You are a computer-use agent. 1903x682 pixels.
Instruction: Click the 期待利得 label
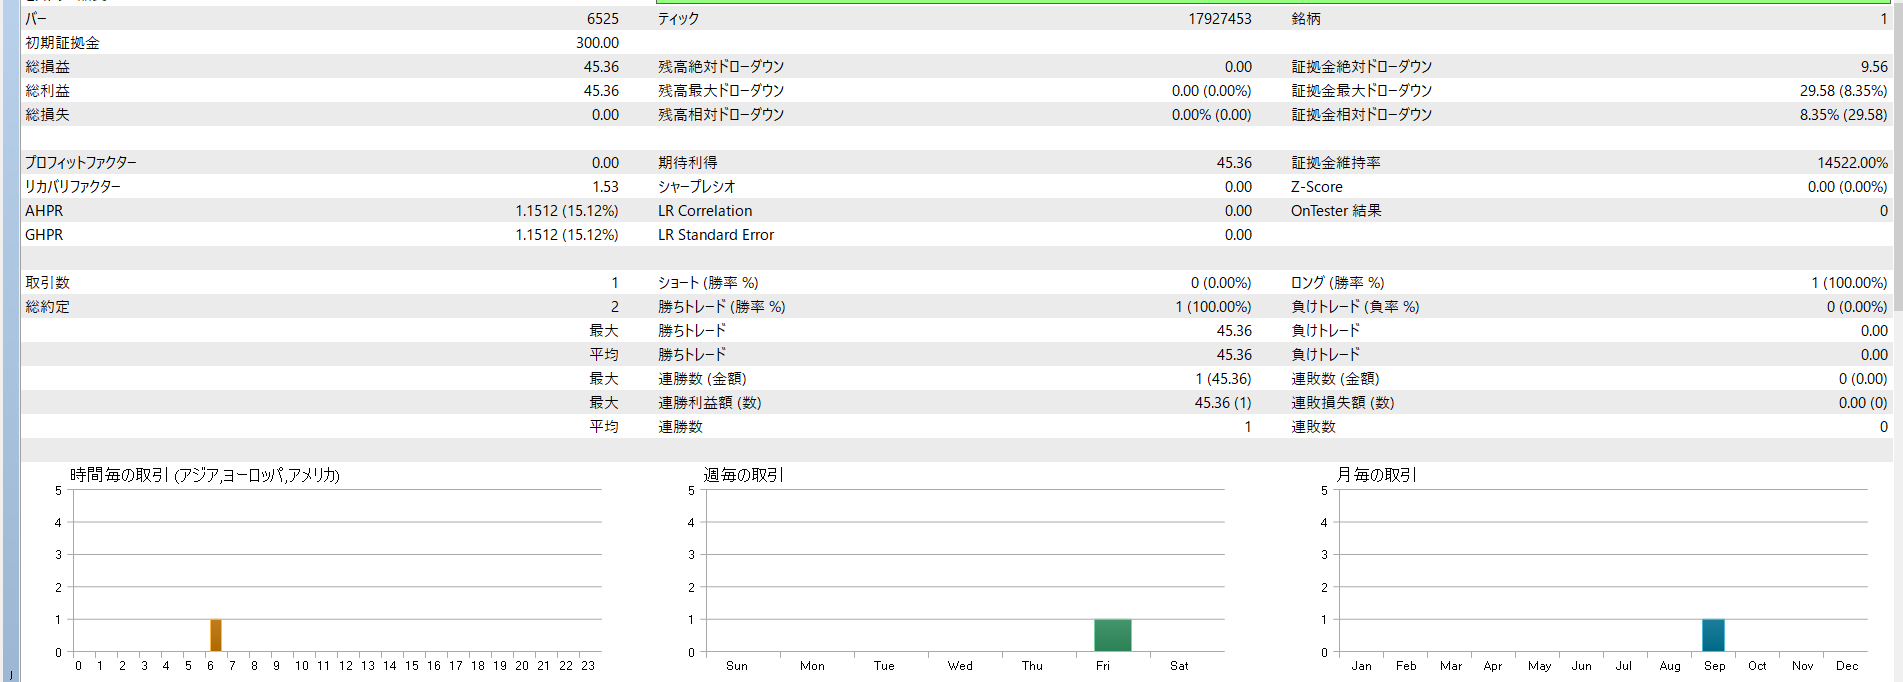[687, 163]
